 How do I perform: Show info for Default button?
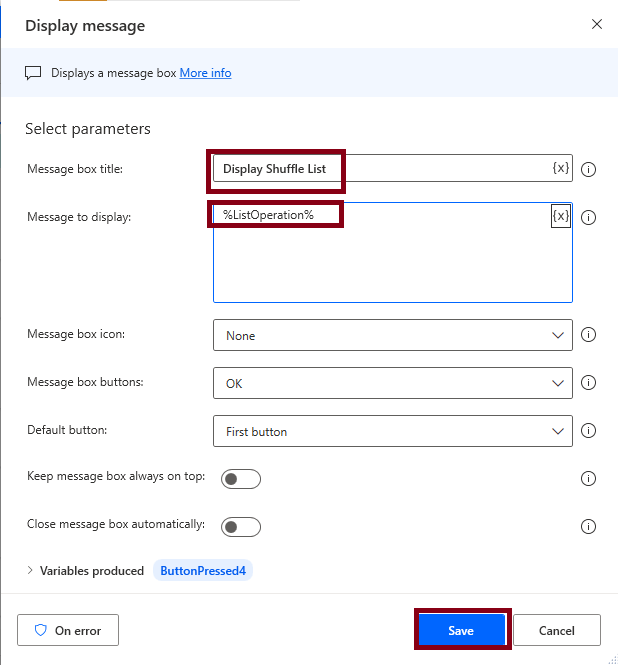pos(589,431)
